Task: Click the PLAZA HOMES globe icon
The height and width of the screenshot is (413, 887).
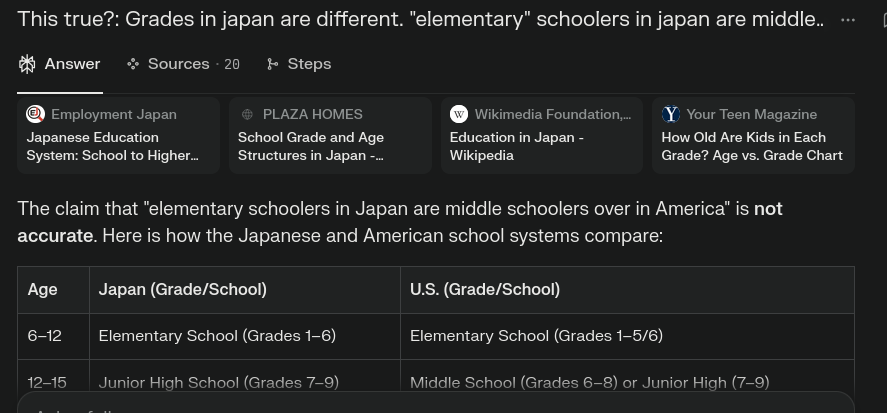Action: click(x=247, y=114)
